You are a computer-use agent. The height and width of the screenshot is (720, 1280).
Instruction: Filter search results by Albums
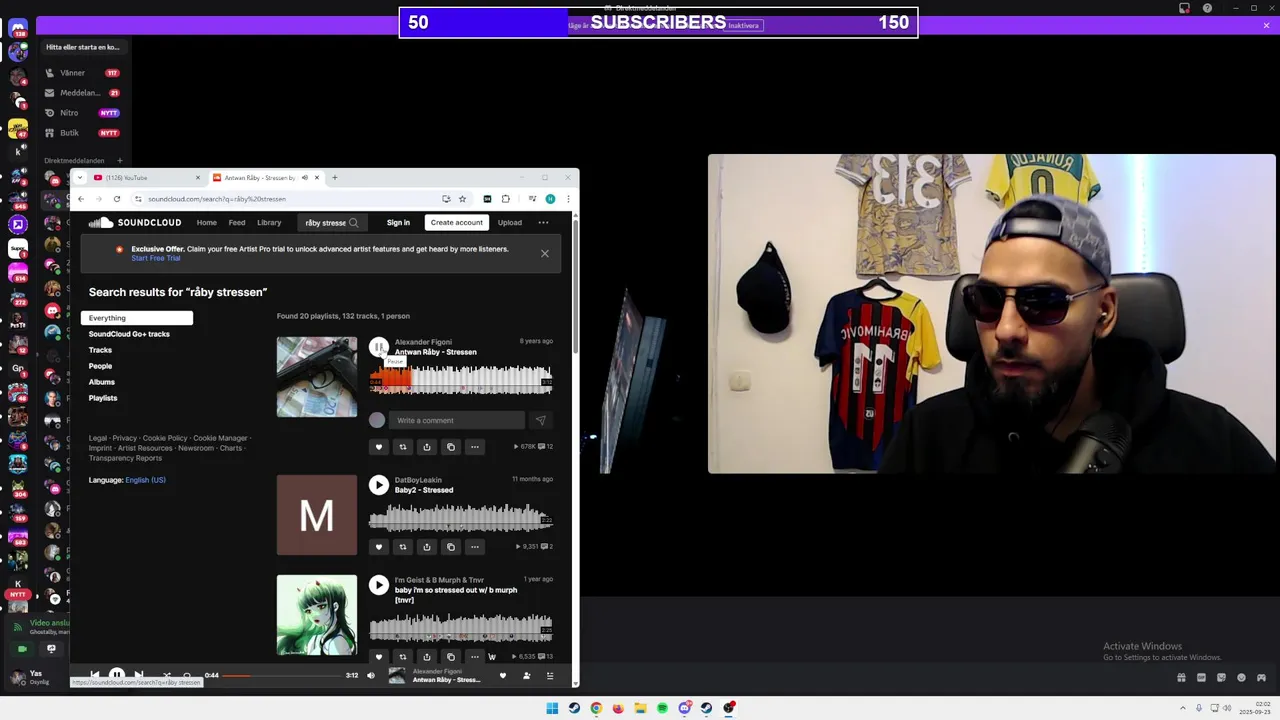tap(102, 382)
